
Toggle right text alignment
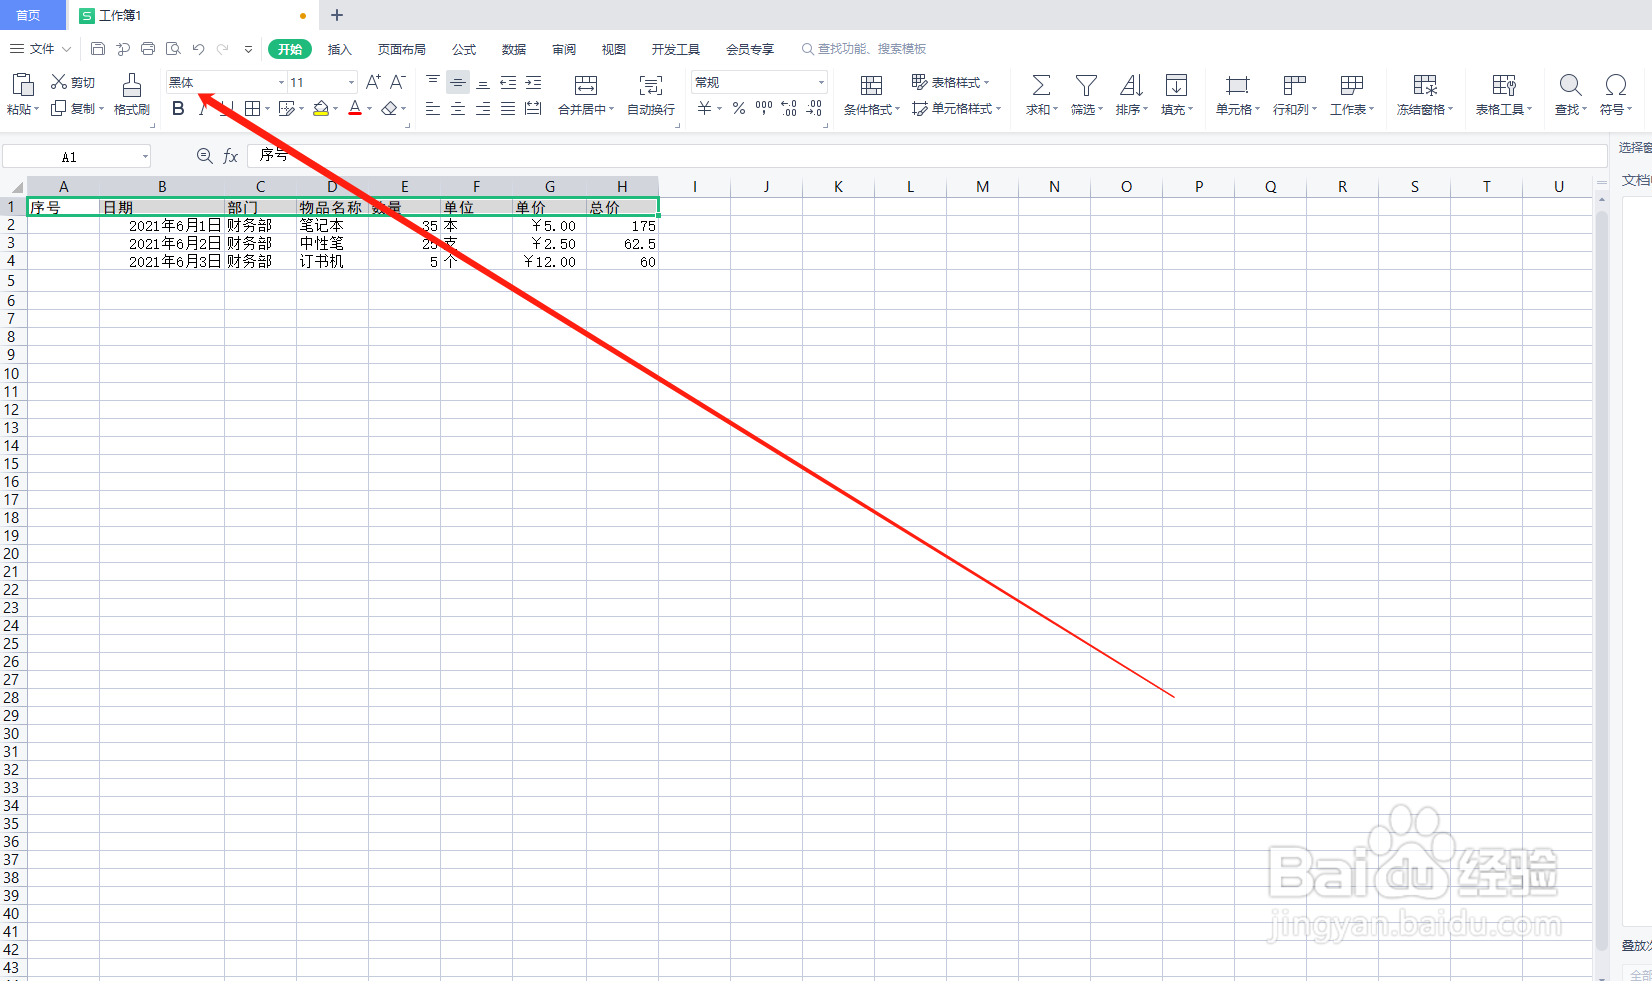tap(483, 108)
